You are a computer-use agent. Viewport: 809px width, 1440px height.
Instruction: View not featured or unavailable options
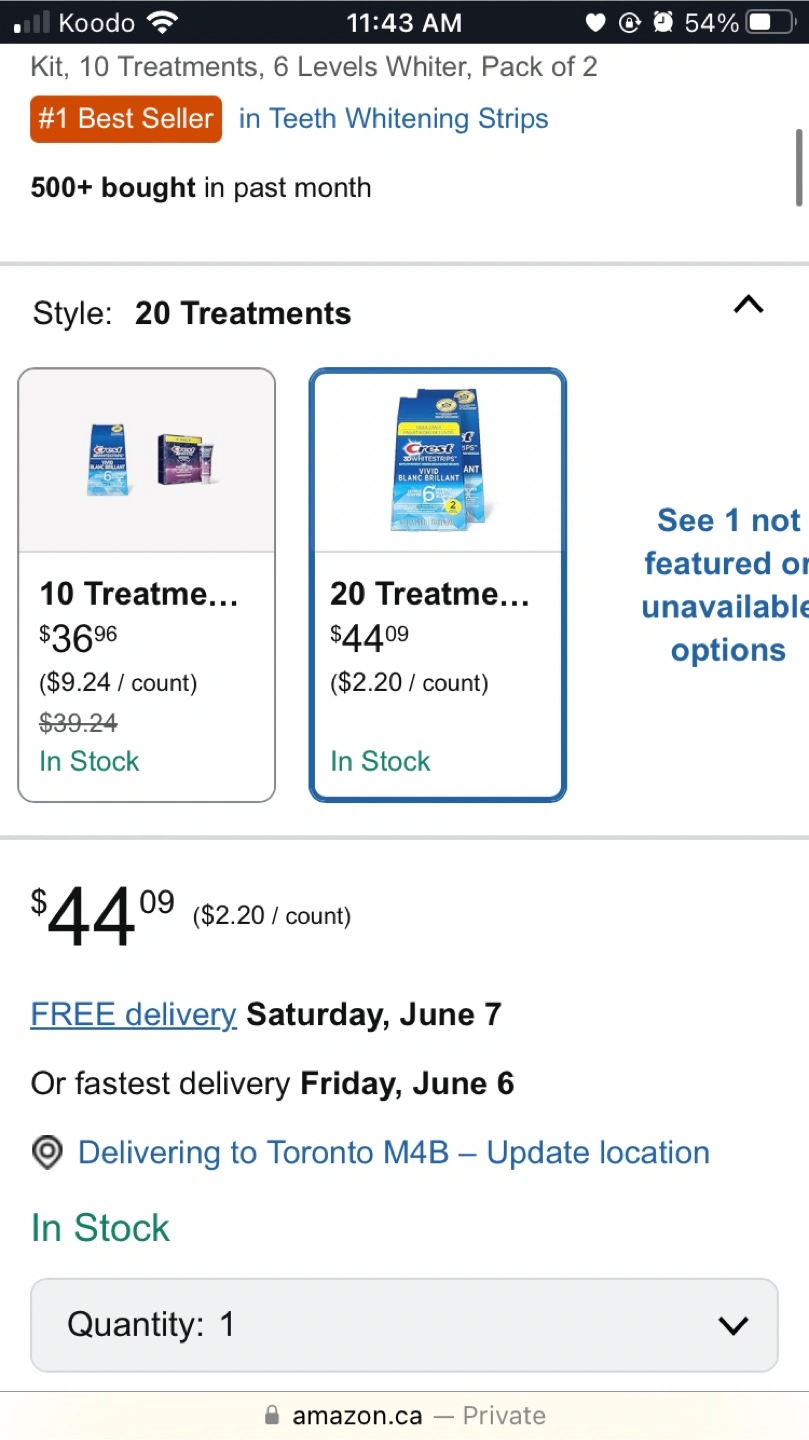[x=727, y=585]
